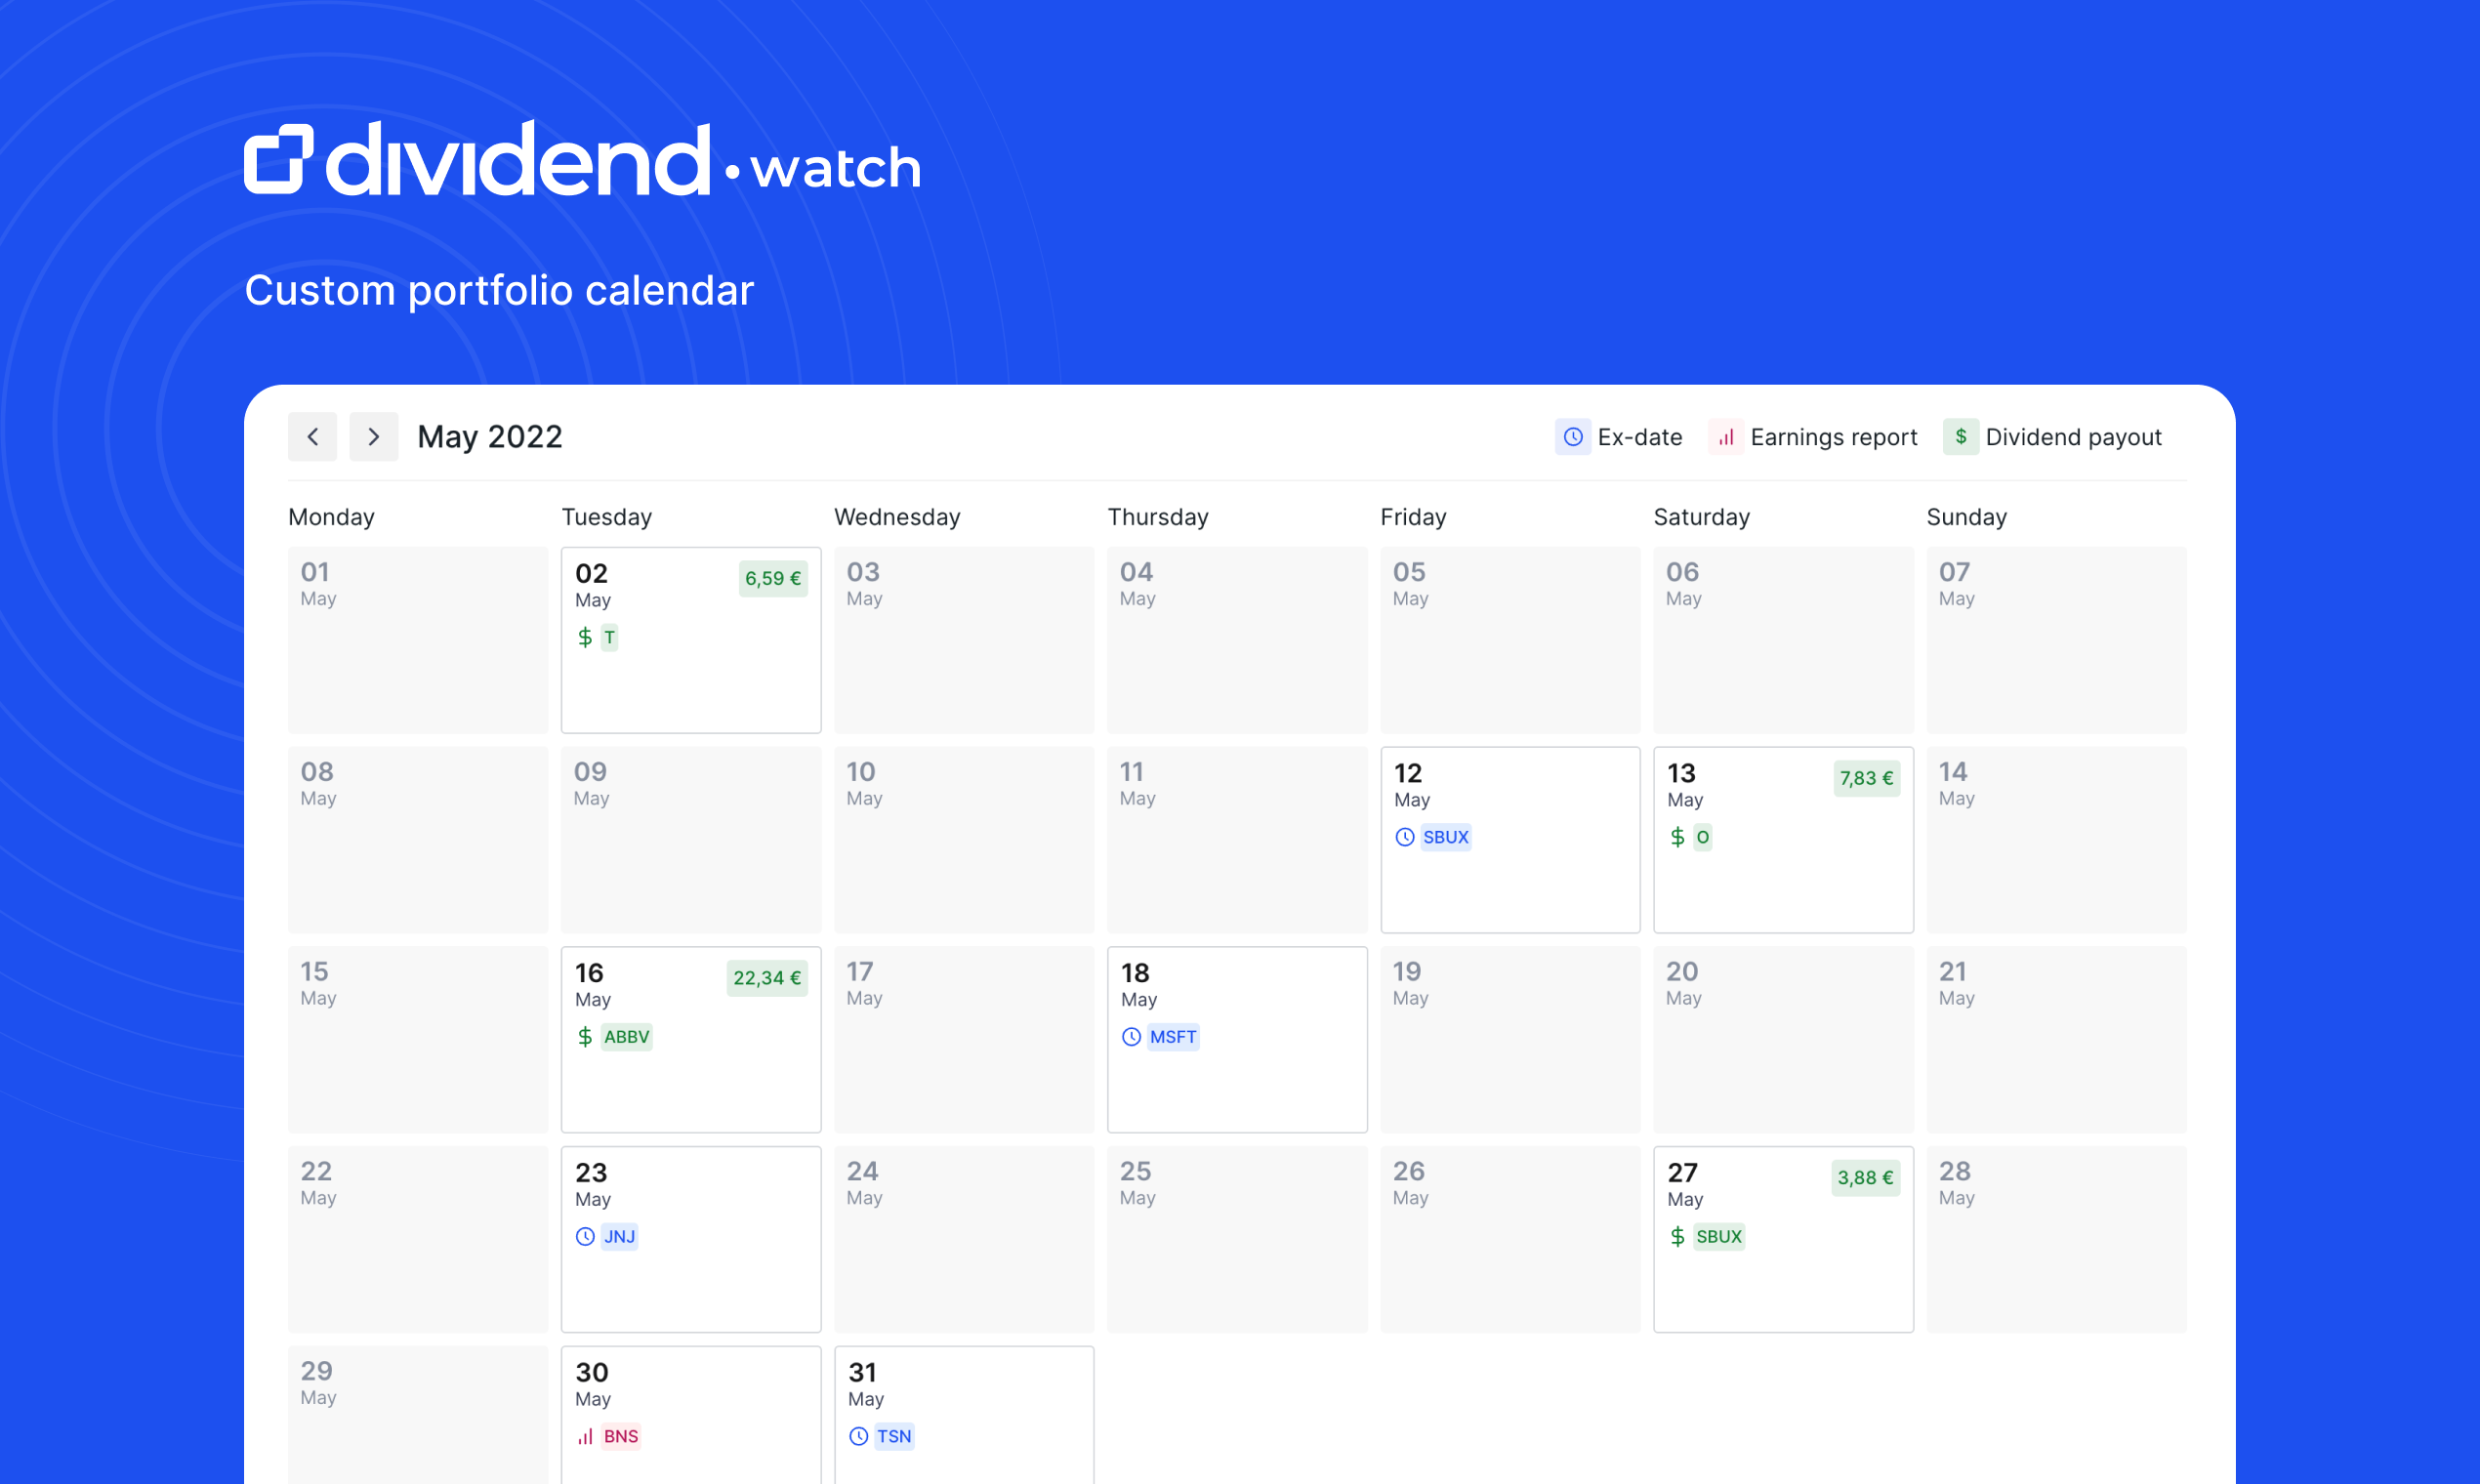Click the Dividend payout dollar icon in legend
The image size is (2480, 1484).
pyautogui.click(x=1960, y=437)
